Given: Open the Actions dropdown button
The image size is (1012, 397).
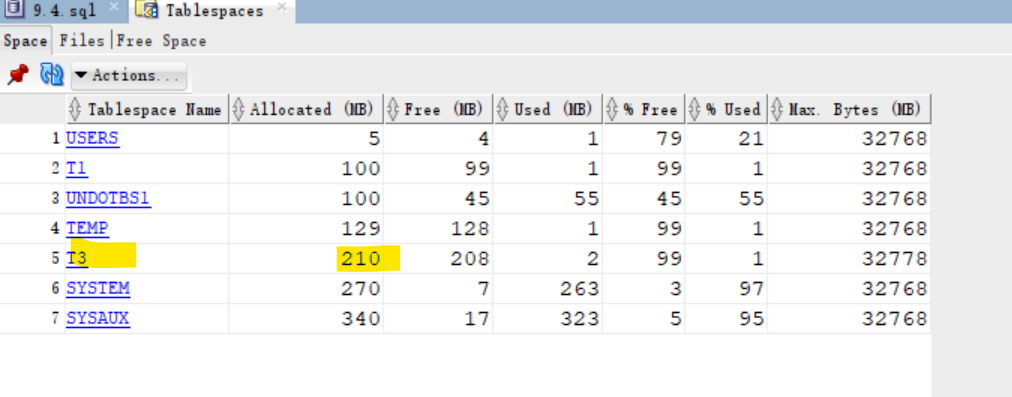Looking at the screenshot, I should 128,76.
